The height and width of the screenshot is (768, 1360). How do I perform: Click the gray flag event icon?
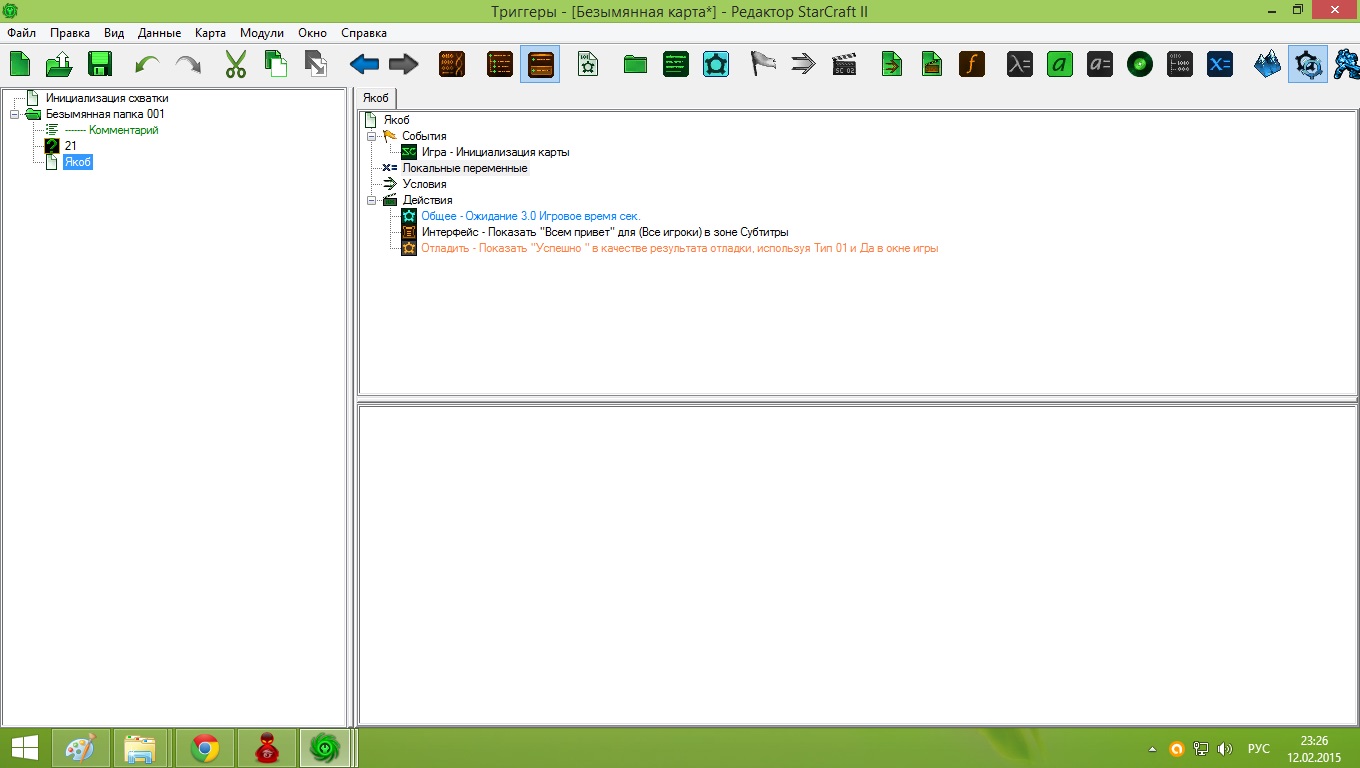763,65
